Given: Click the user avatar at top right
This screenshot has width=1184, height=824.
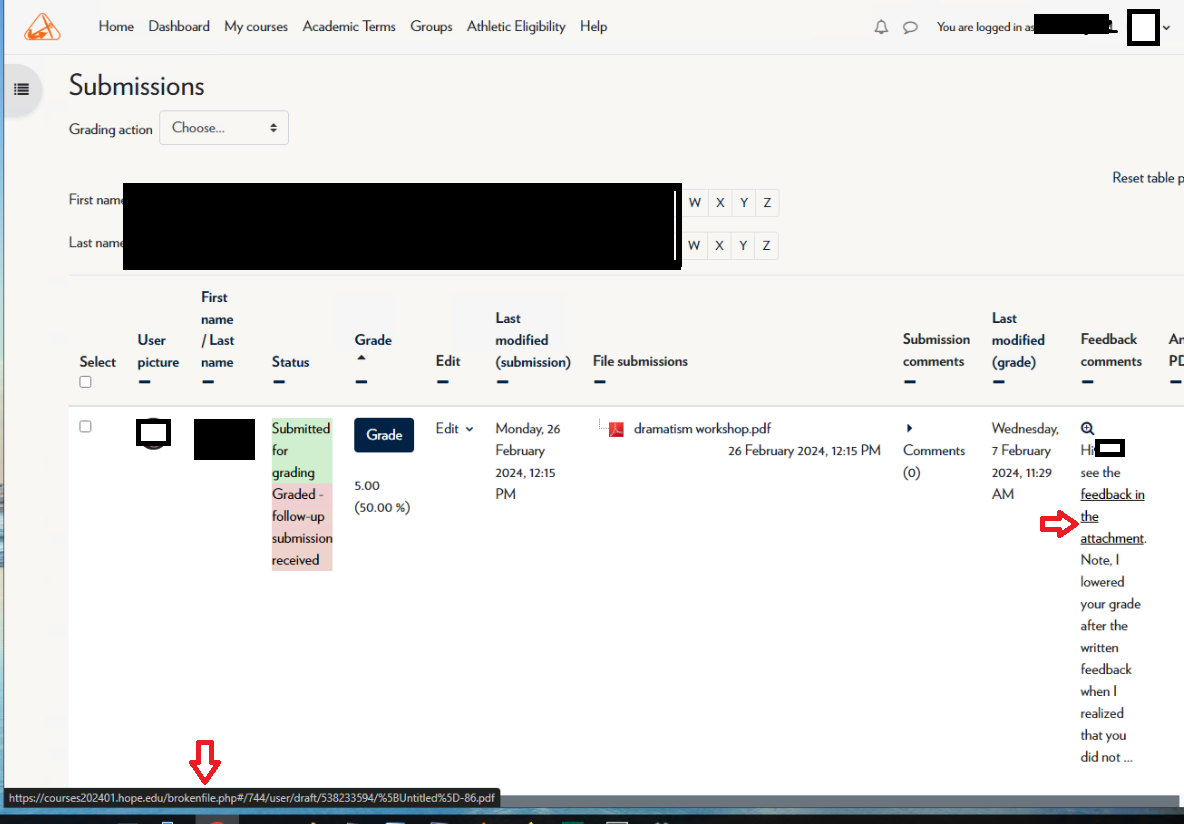Looking at the screenshot, I should coord(1143,27).
